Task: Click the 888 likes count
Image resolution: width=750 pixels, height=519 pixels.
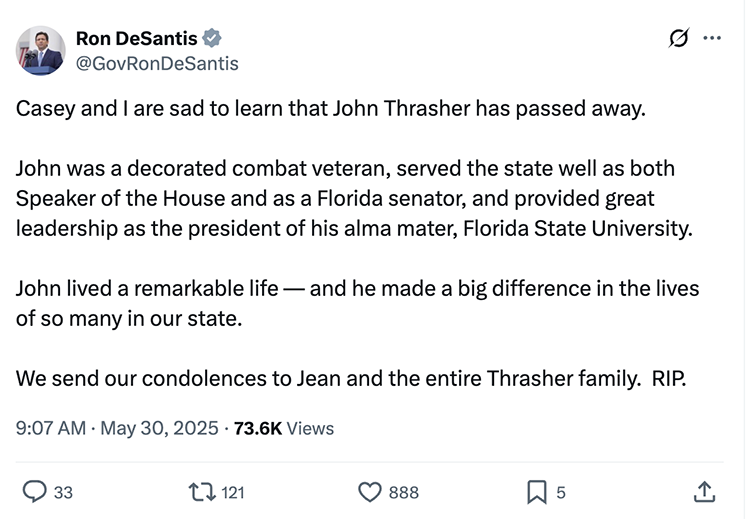Action: pos(403,492)
